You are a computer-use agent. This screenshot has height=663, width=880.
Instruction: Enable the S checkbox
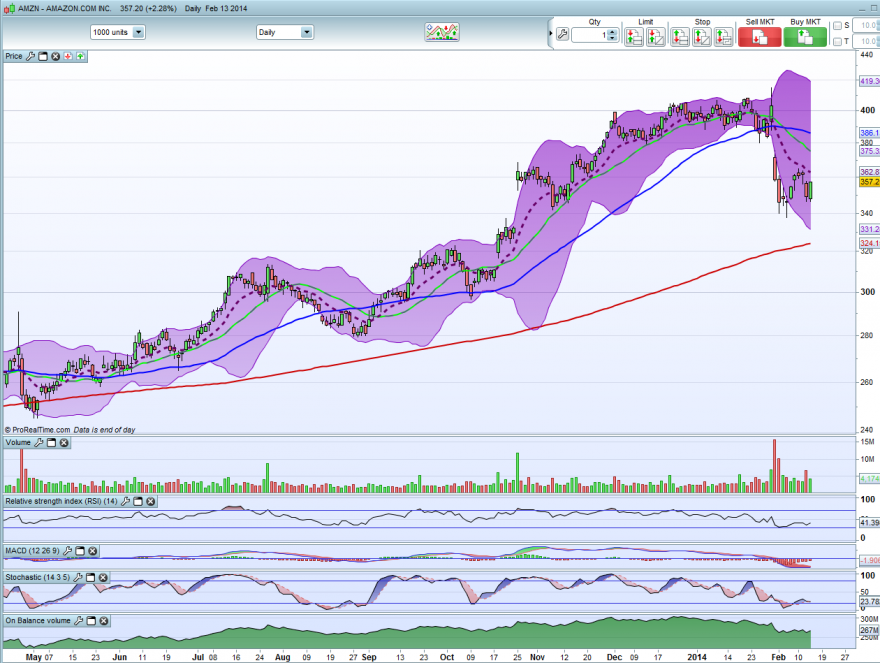pos(837,26)
